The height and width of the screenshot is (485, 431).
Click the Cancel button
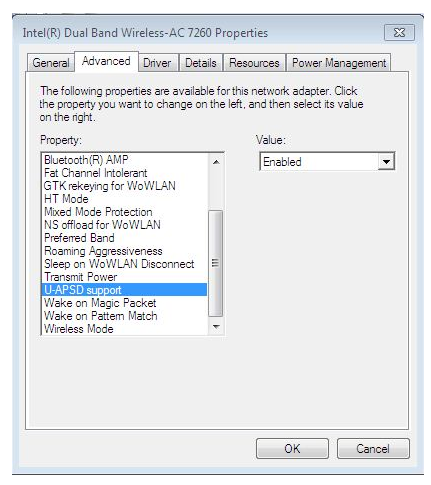373,449
